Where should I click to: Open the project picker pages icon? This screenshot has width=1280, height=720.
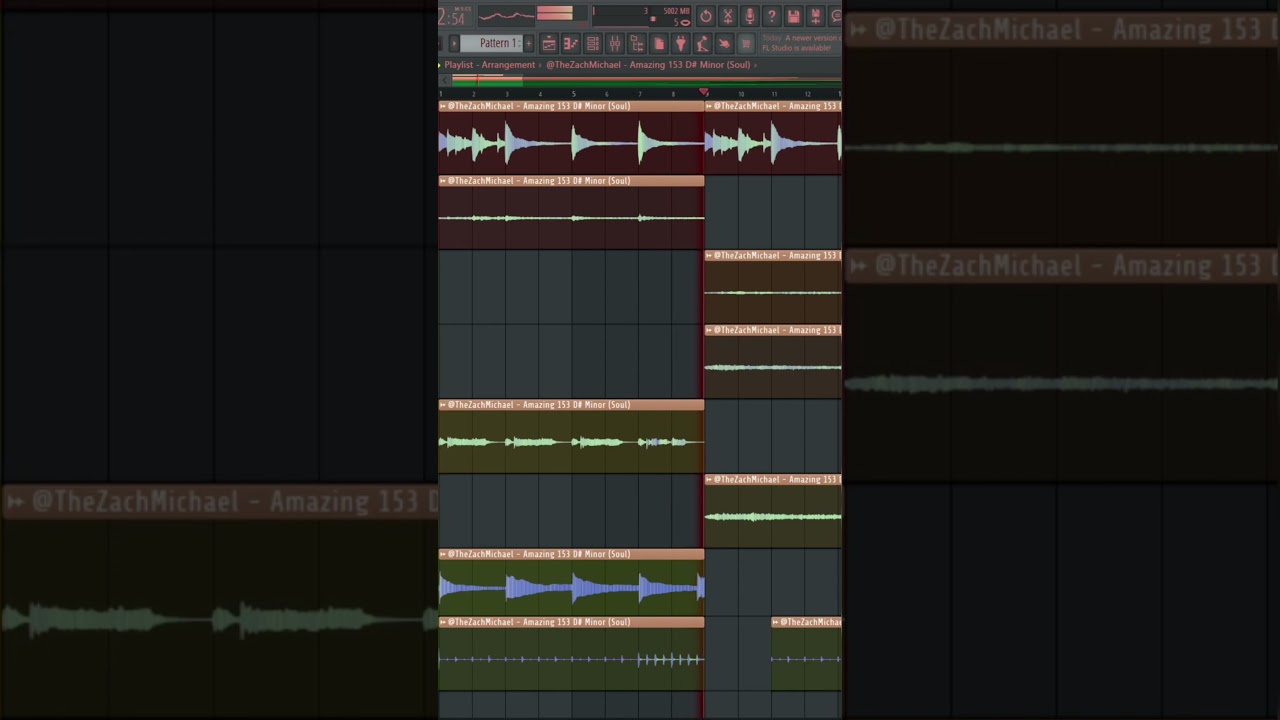click(x=659, y=44)
